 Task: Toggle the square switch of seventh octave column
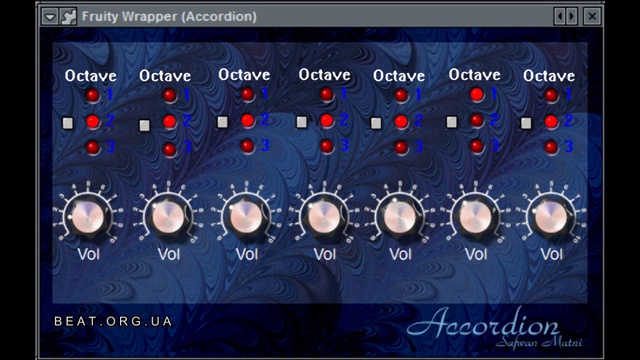tap(527, 123)
